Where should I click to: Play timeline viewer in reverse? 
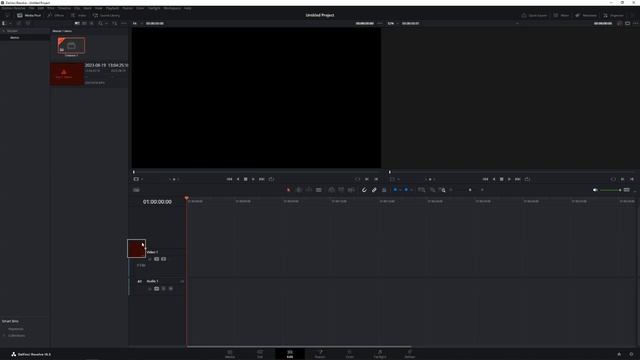point(494,179)
